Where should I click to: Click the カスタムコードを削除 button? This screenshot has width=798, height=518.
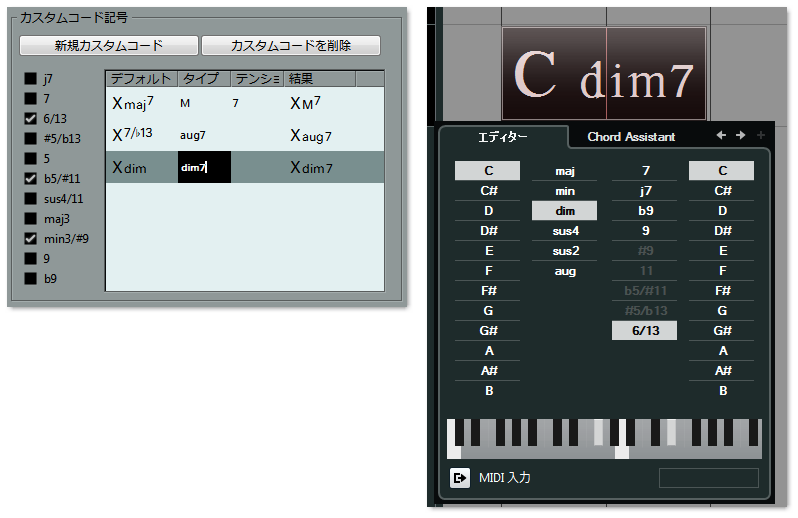[x=291, y=45]
